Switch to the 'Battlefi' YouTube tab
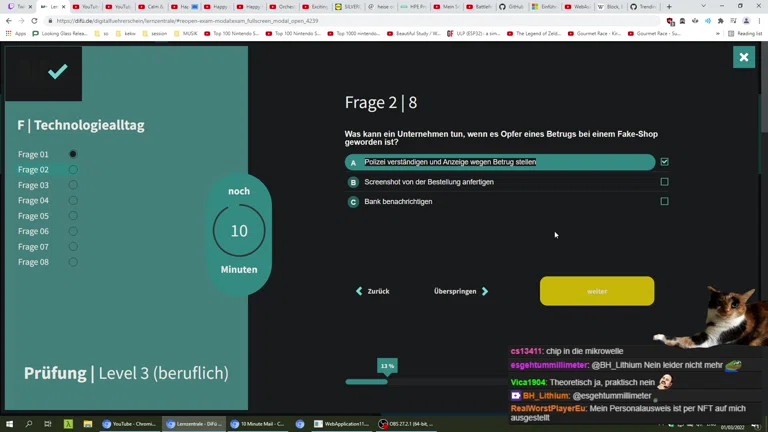768x432 pixels. (479, 7)
